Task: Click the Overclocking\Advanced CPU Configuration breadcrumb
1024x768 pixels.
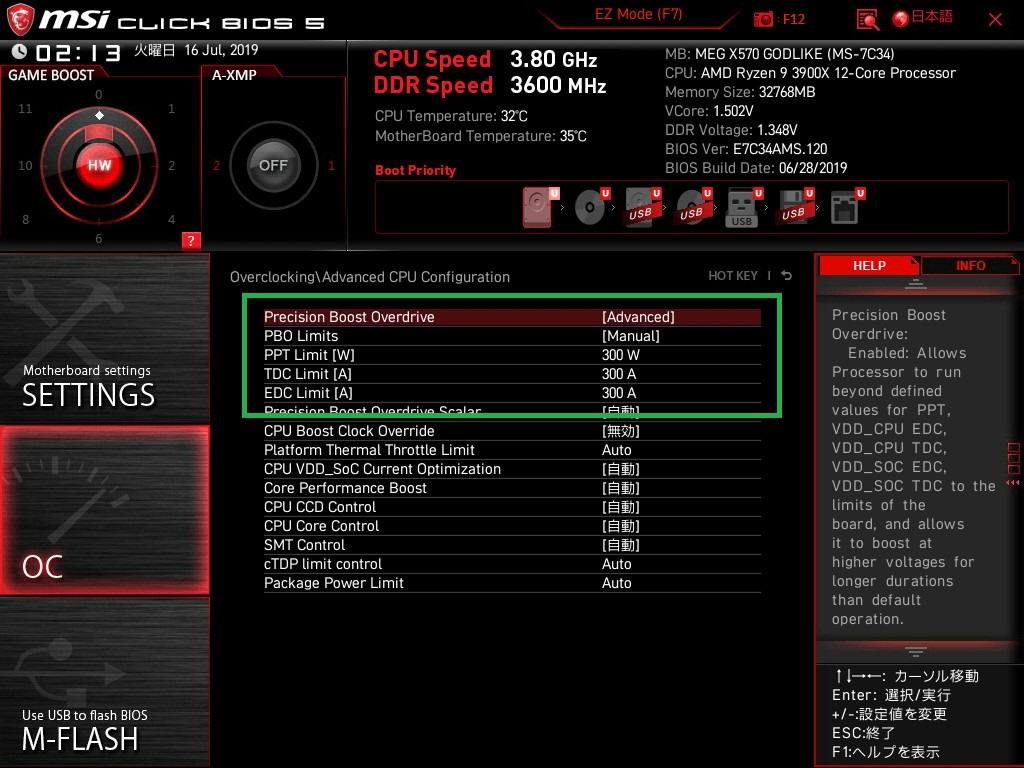Action: [x=370, y=277]
